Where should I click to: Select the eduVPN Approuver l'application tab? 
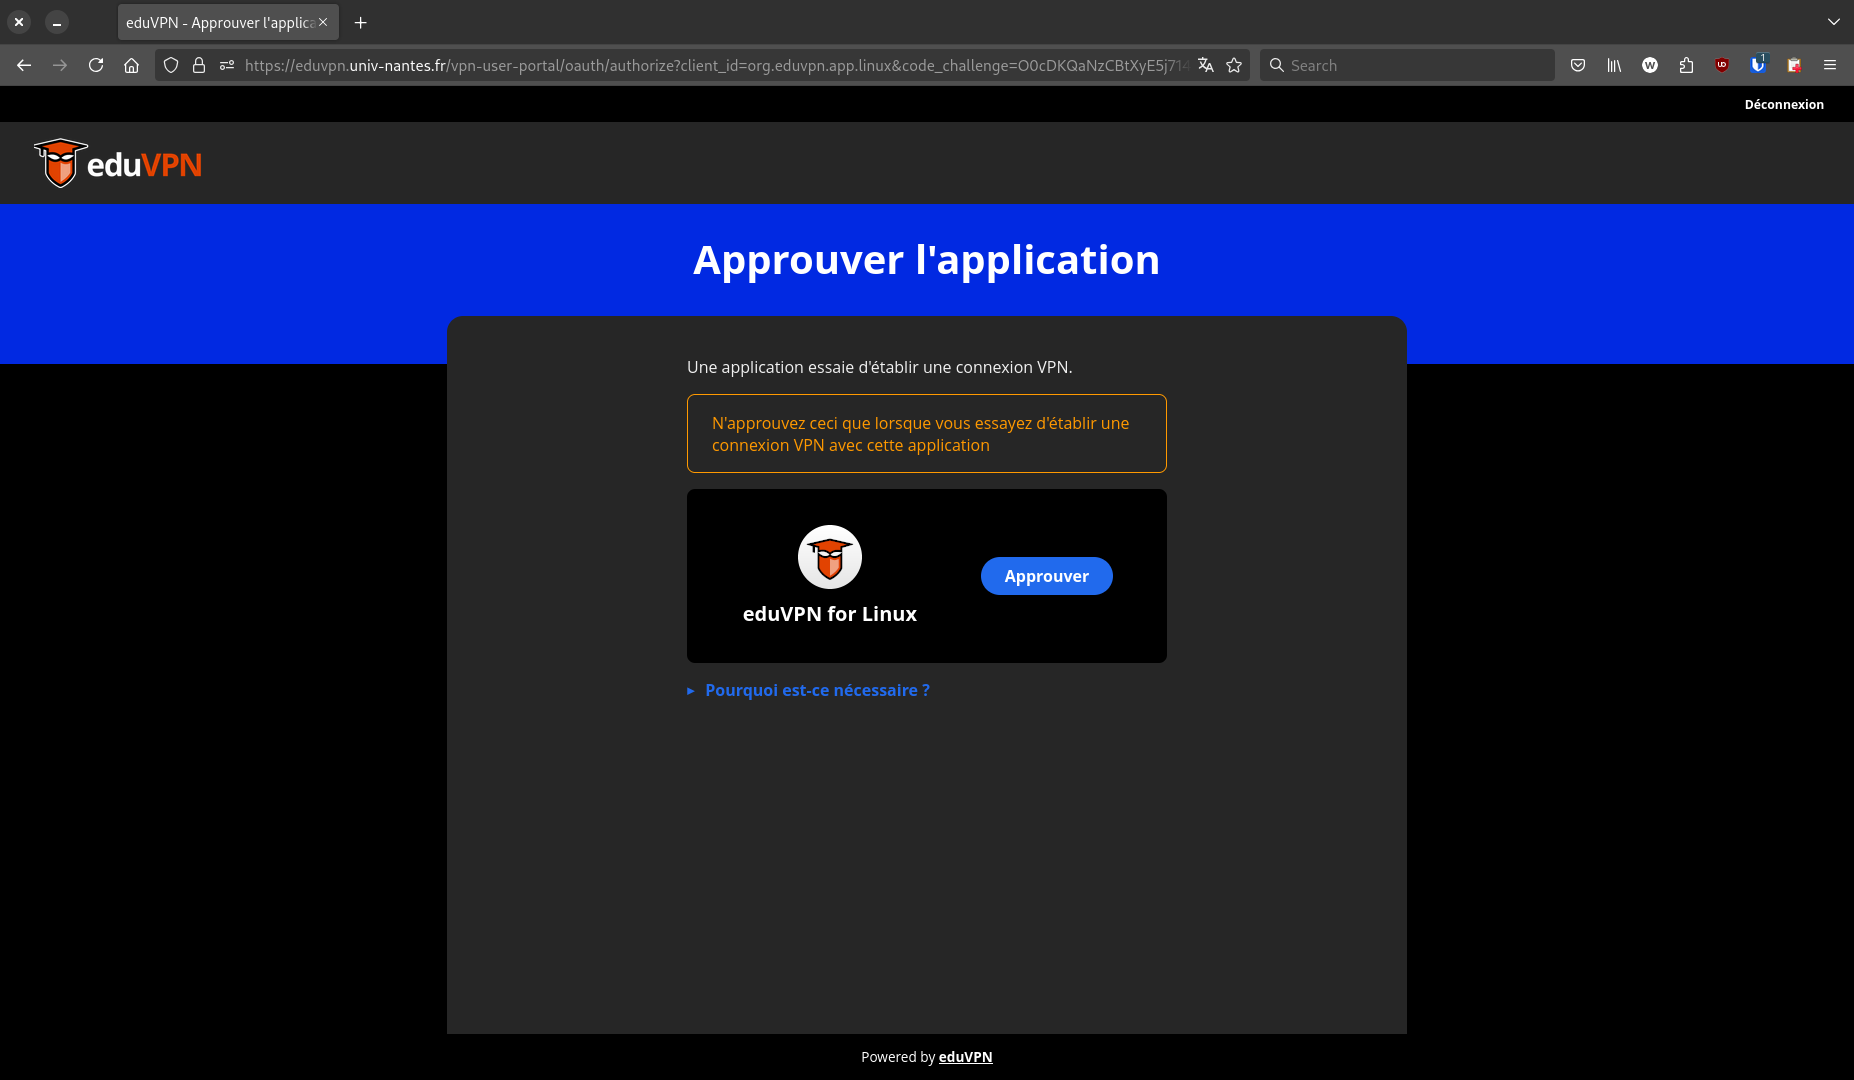pos(220,22)
